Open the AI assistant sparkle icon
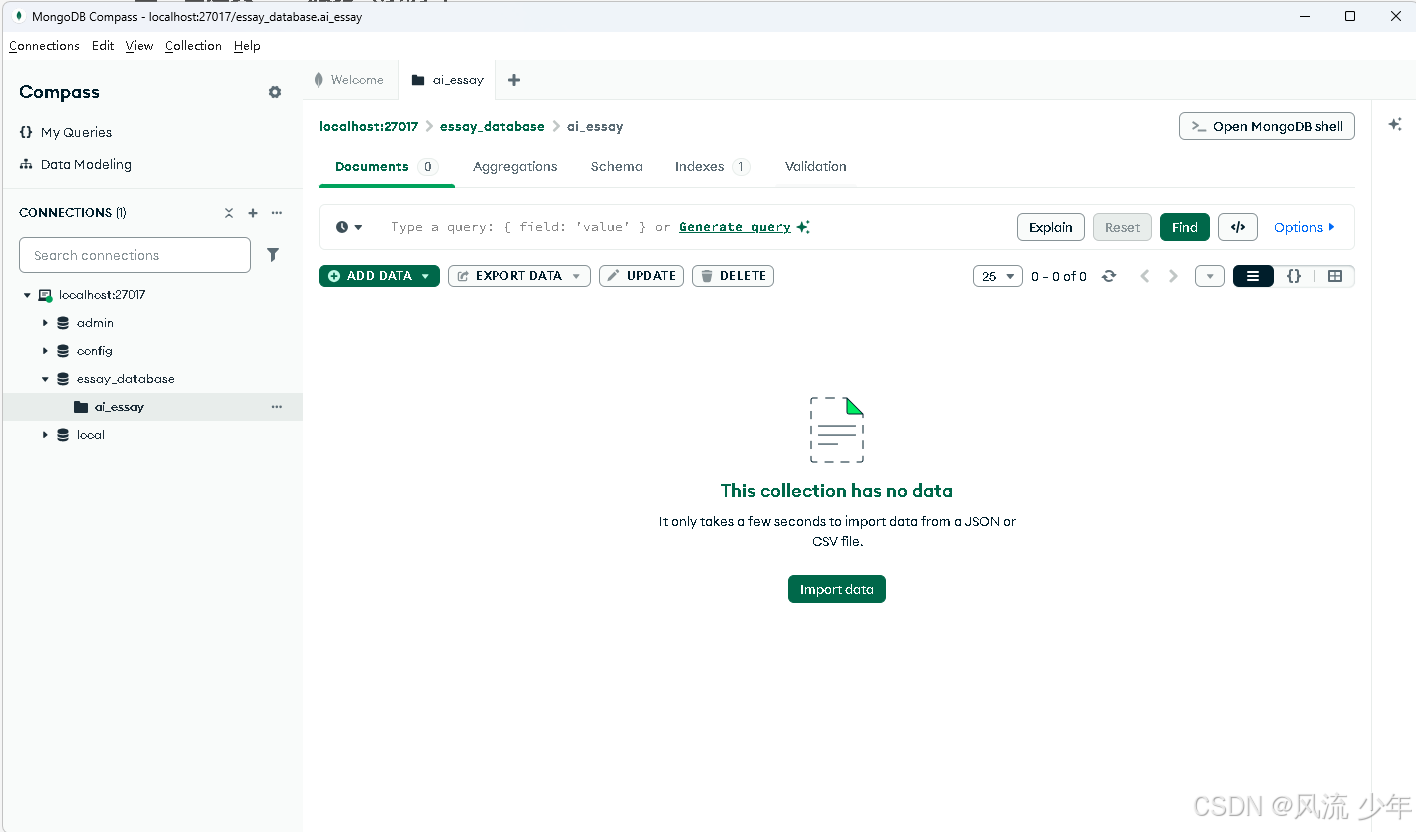This screenshot has height=832, width=1416. pyautogui.click(x=1395, y=124)
